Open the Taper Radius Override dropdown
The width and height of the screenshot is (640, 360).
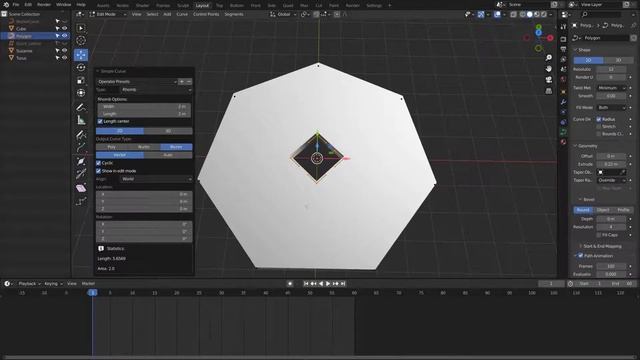[611, 180]
